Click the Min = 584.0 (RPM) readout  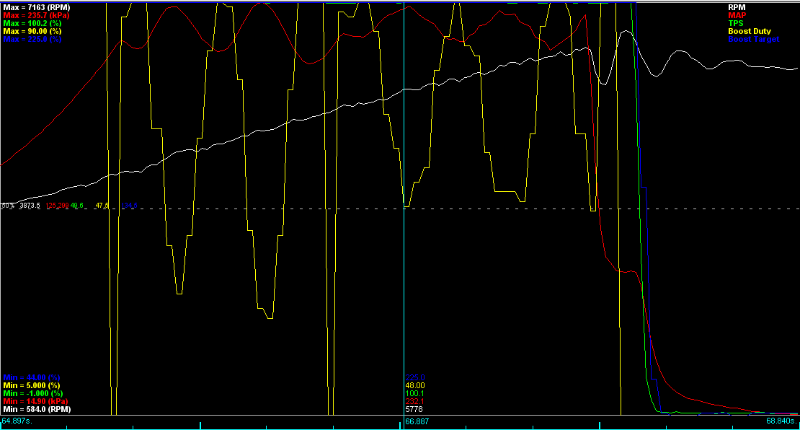[35, 410]
